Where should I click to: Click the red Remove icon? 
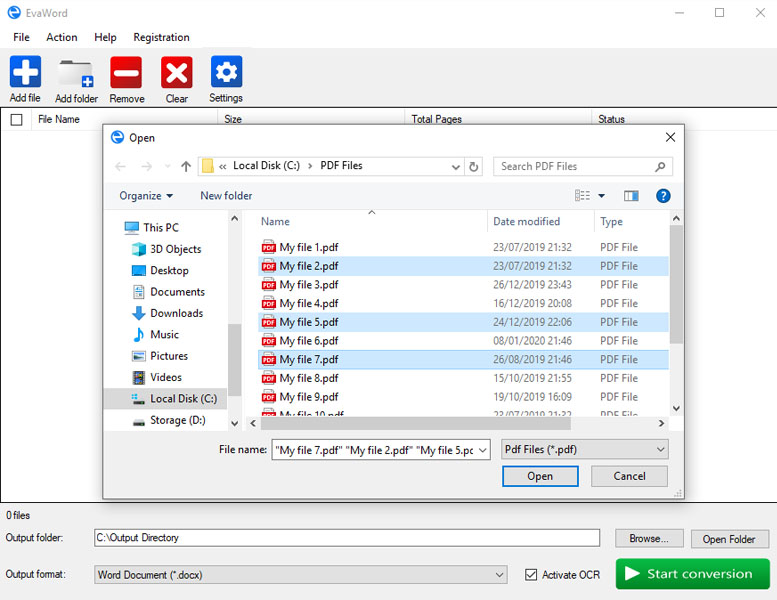(x=126, y=72)
